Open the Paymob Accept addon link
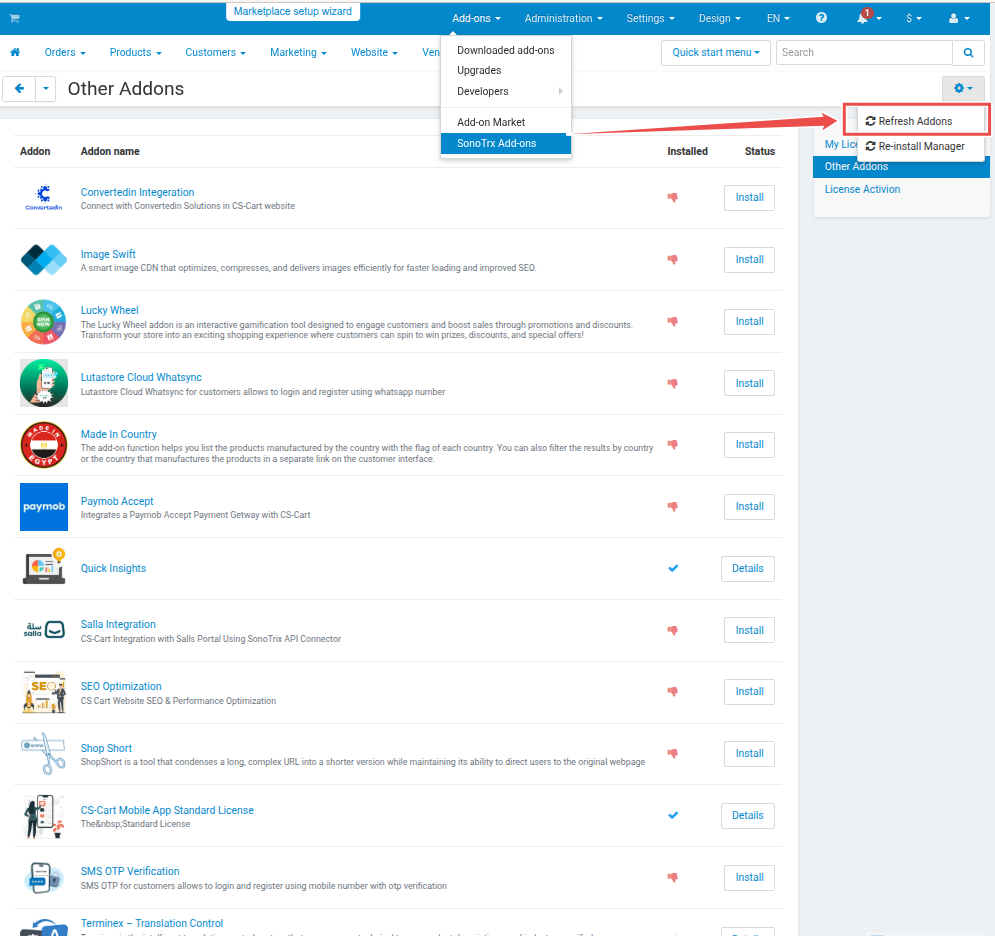Image resolution: width=995 pixels, height=936 pixels. (x=117, y=501)
